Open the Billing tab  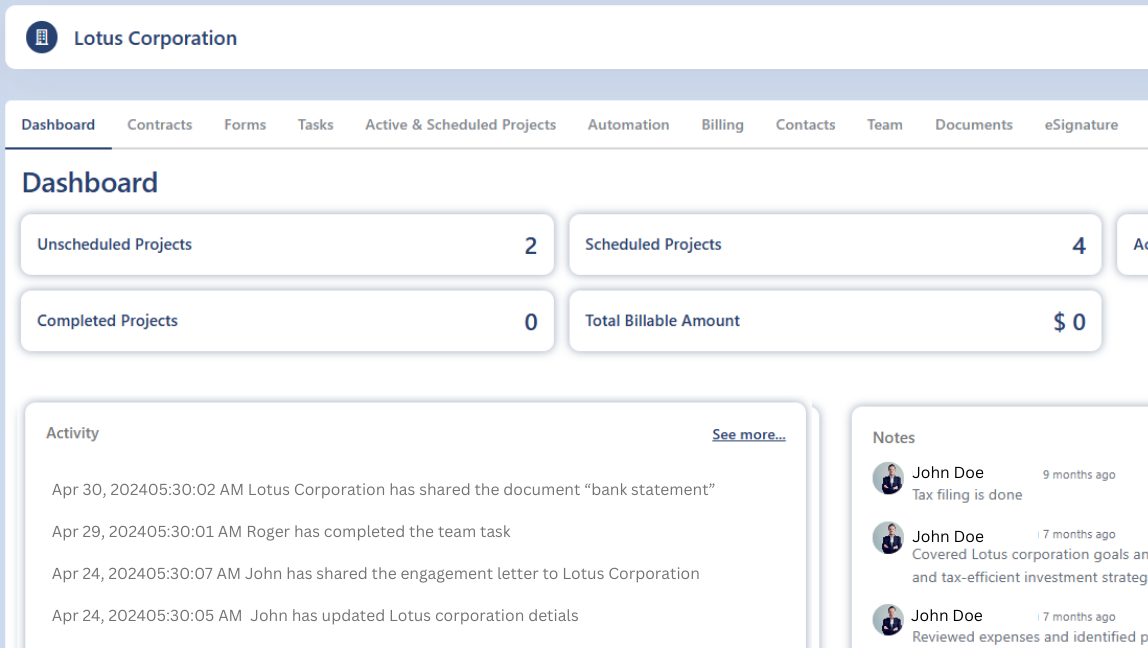tap(722, 125)
